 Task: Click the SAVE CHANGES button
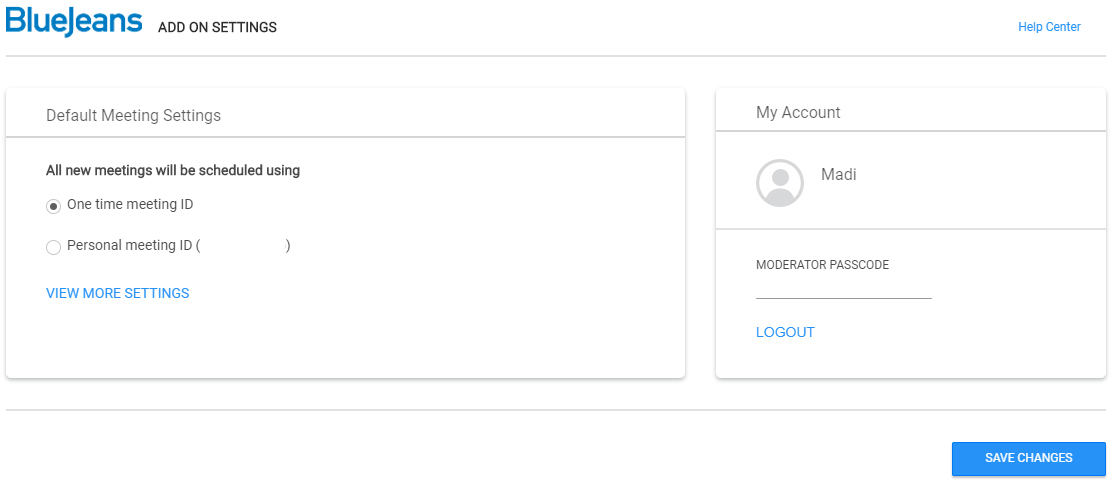tap(1028, 458)
